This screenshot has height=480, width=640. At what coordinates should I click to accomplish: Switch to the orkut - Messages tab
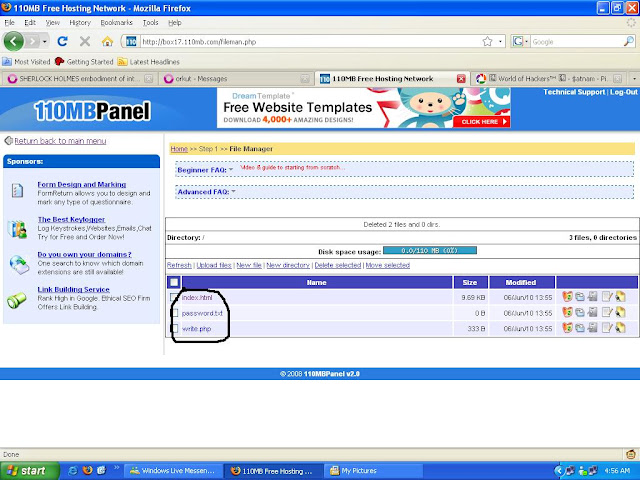[x=236, y=78]
